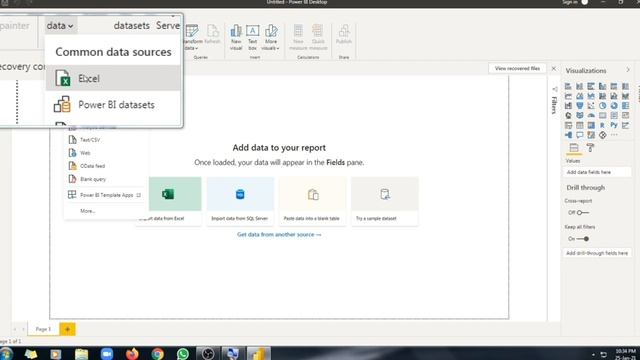Click the New visual ribbon button
The width and height of the screenshot is (640, 360).
[236, 37]
